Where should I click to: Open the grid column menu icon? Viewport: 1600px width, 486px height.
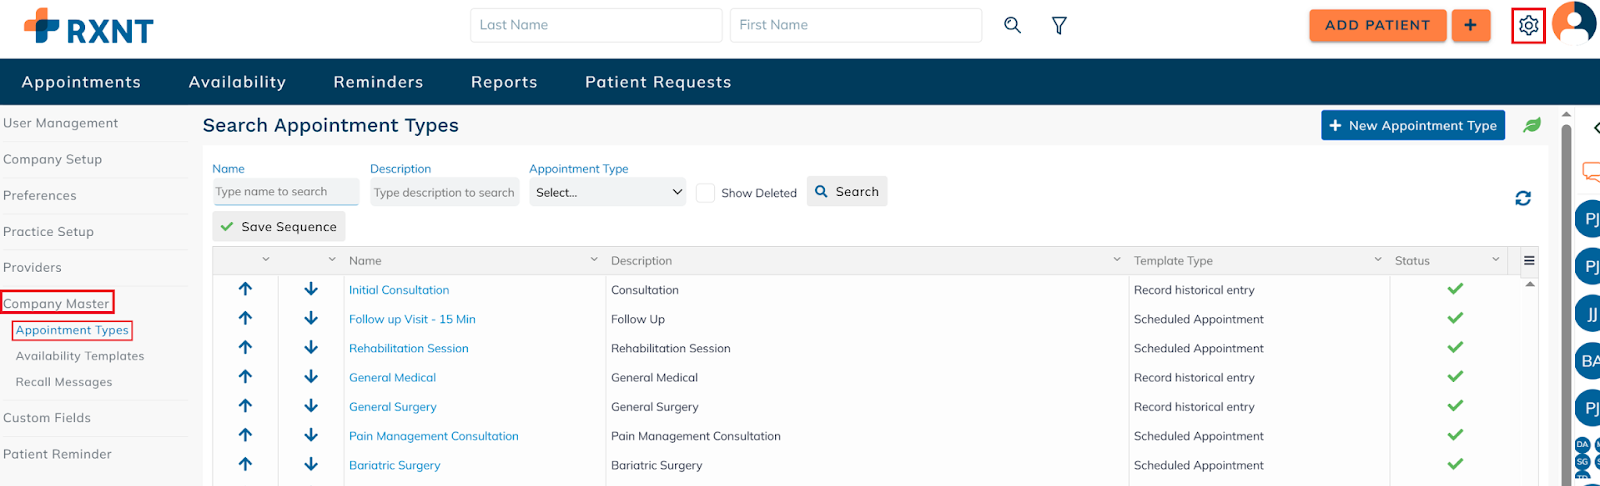[x=1529, y=260]
